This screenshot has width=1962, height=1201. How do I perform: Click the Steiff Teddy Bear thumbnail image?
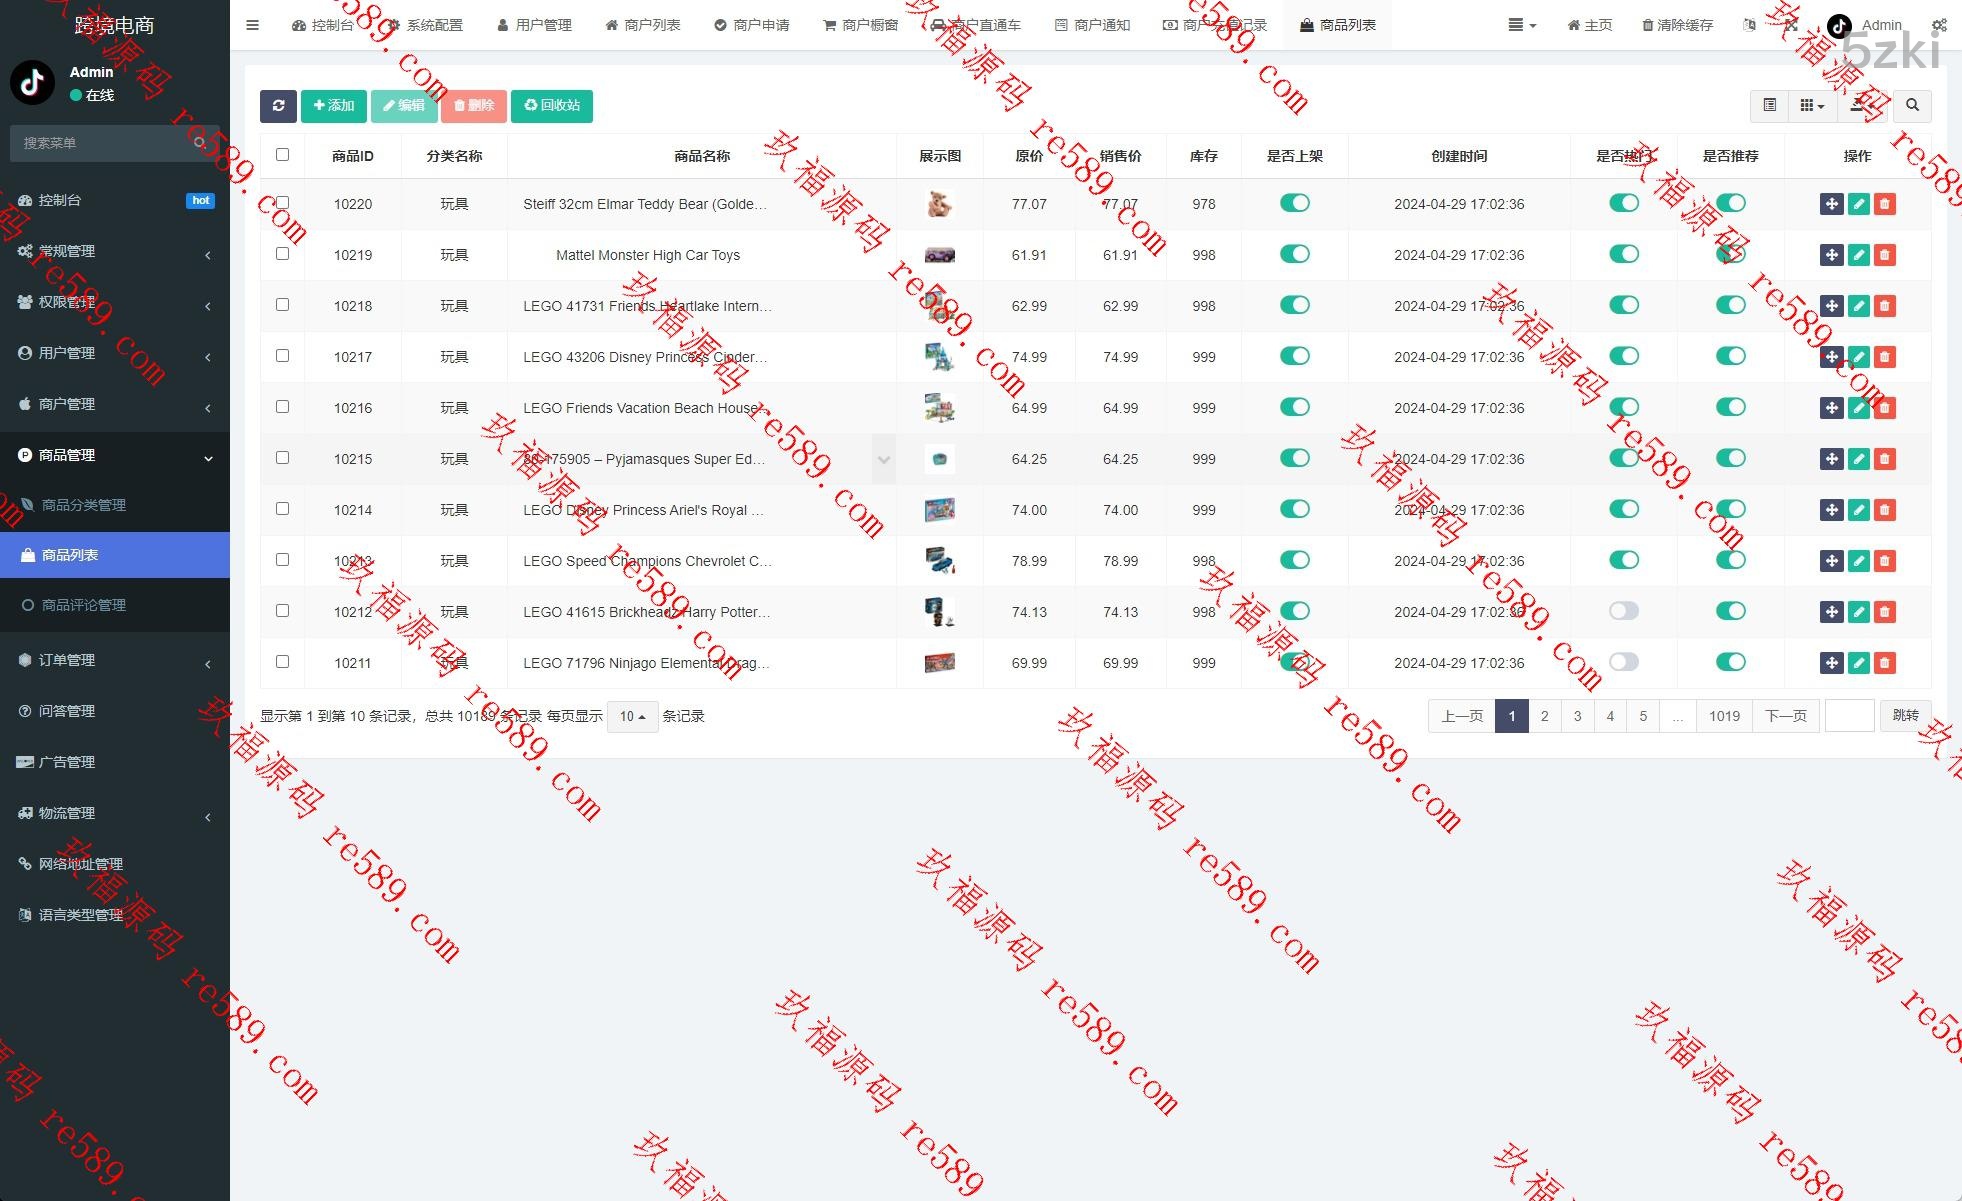[939, 204]
